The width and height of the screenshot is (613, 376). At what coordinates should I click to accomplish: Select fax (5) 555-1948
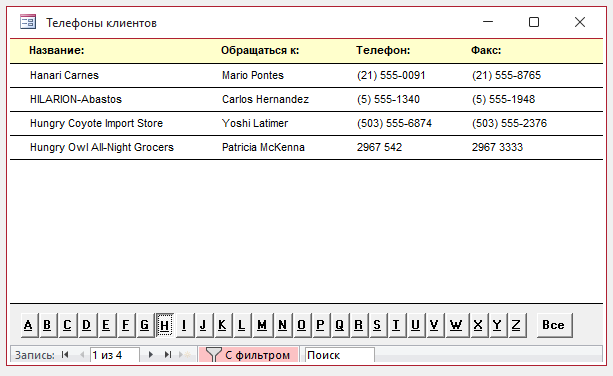[x=503, y=99]
